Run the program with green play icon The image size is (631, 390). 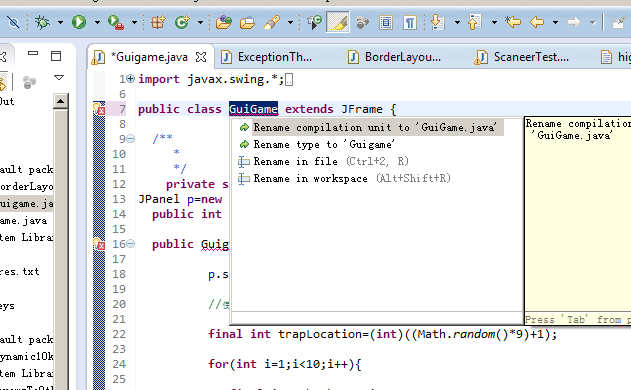(79, 22)
